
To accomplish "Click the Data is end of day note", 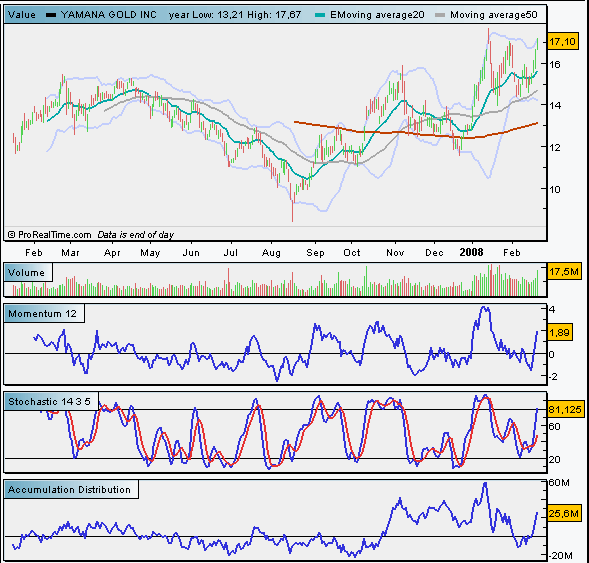I will coord(136,235).
